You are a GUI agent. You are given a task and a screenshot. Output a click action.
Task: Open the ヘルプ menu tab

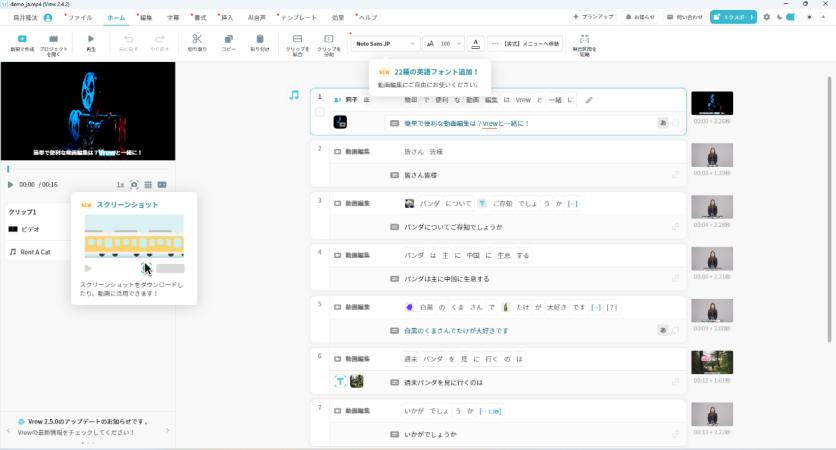[368, 18]
